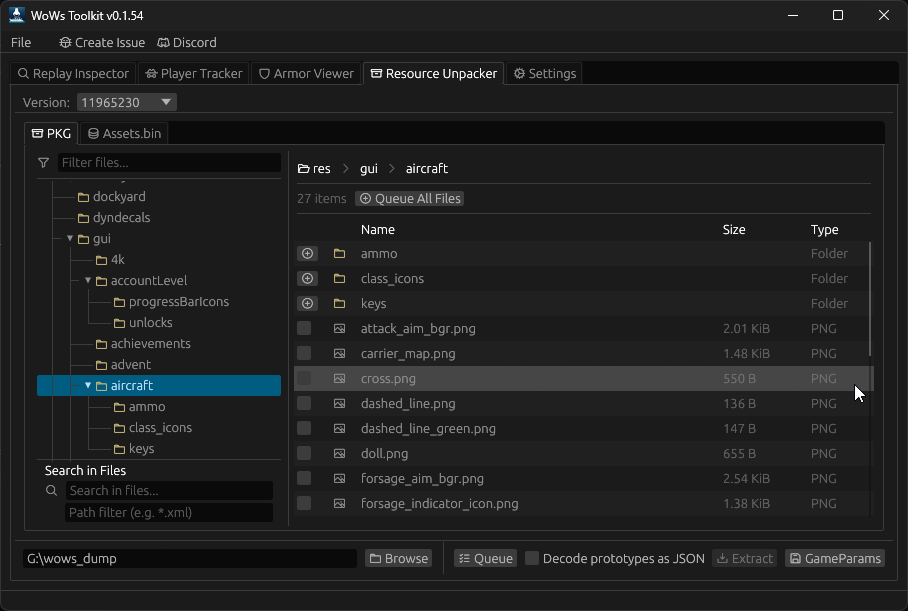Click the image icon next to cross.png
This screenshot has height=611, width=908.
click(338, 378)
